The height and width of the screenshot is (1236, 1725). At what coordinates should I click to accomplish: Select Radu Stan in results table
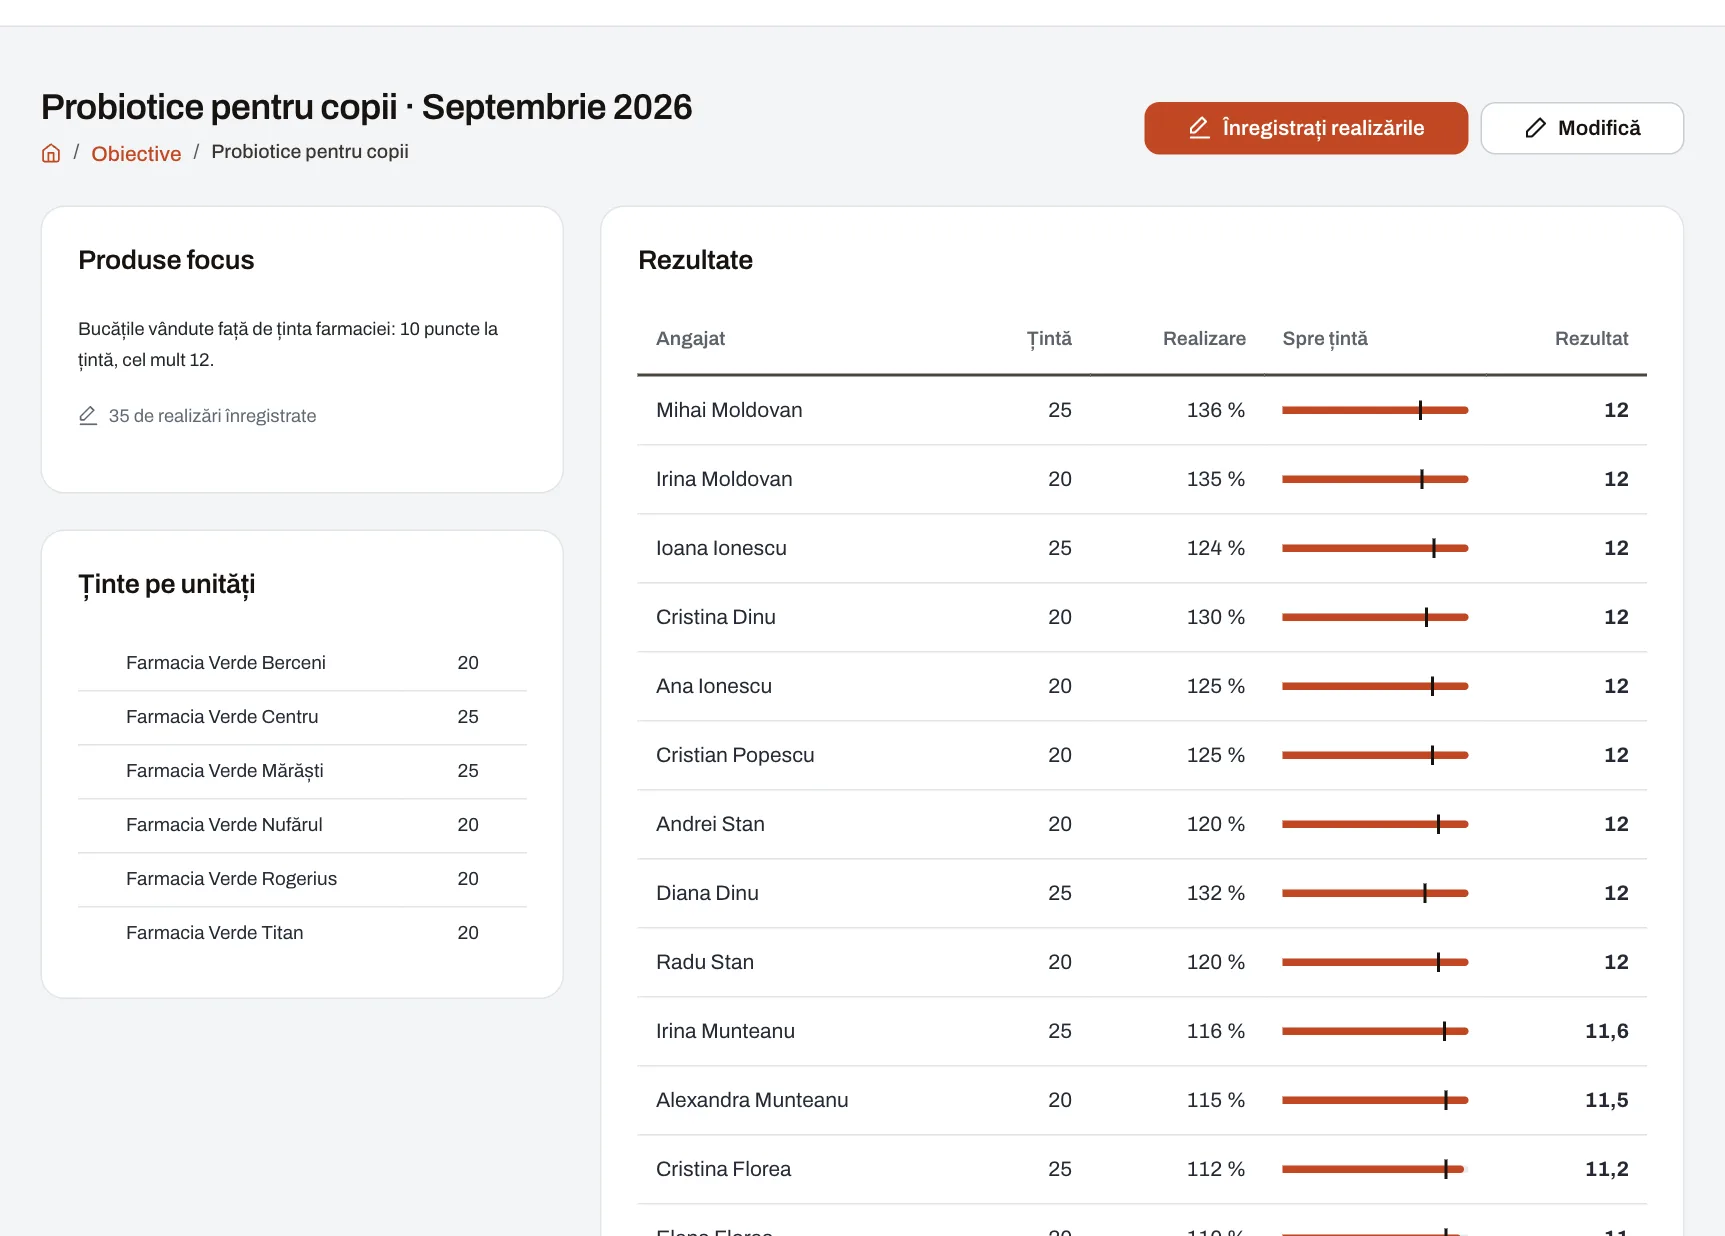(705, 962)
